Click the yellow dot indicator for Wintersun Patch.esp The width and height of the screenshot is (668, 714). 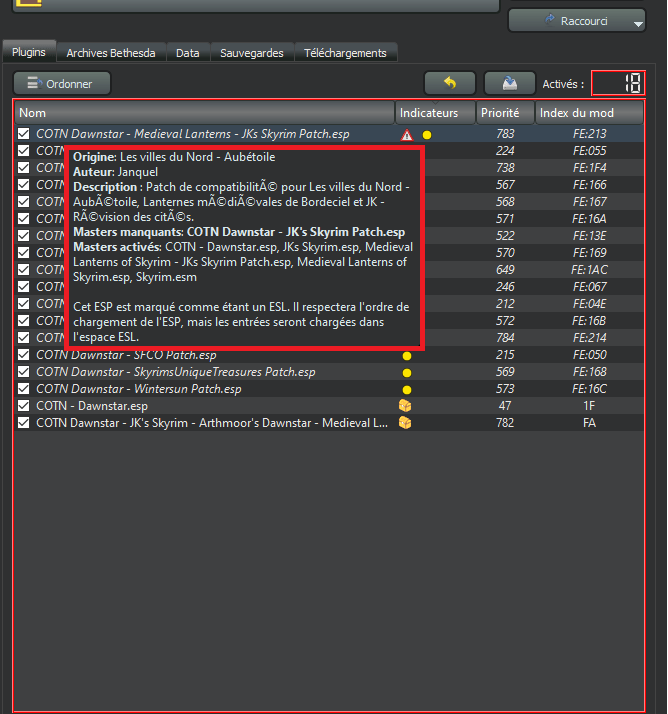(407, 390)
